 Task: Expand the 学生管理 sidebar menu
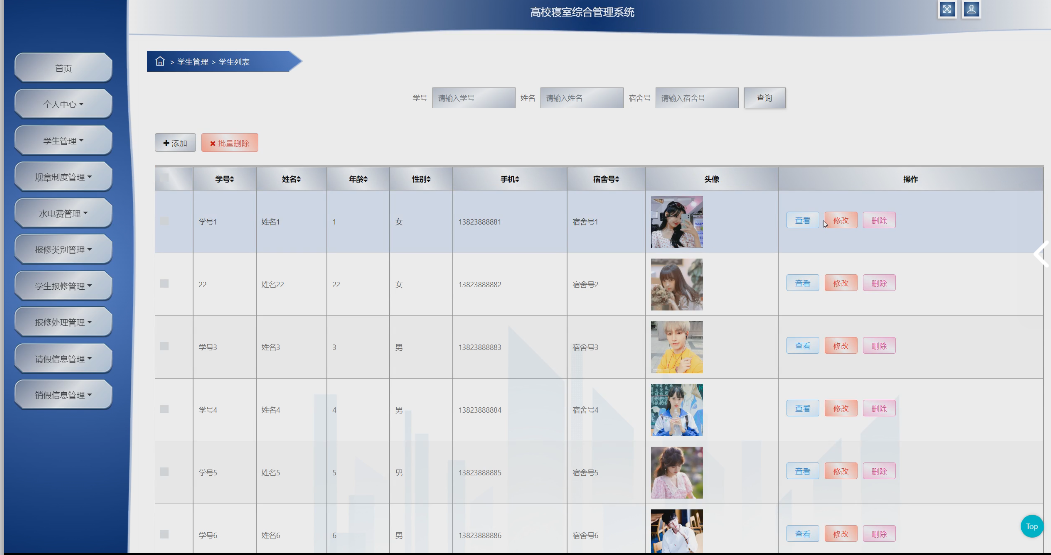point(63,141)
